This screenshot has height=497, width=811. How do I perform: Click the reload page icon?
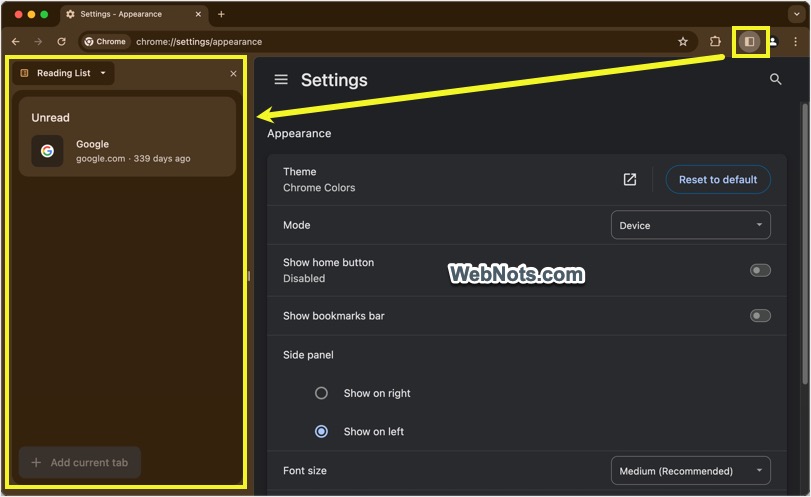[61, 42]
